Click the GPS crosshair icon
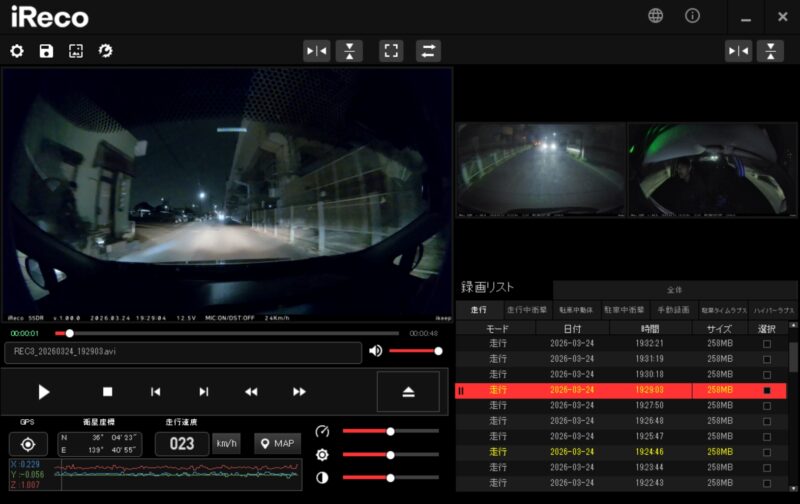Screen dimensions: 800x504 [x=28, y=444]
